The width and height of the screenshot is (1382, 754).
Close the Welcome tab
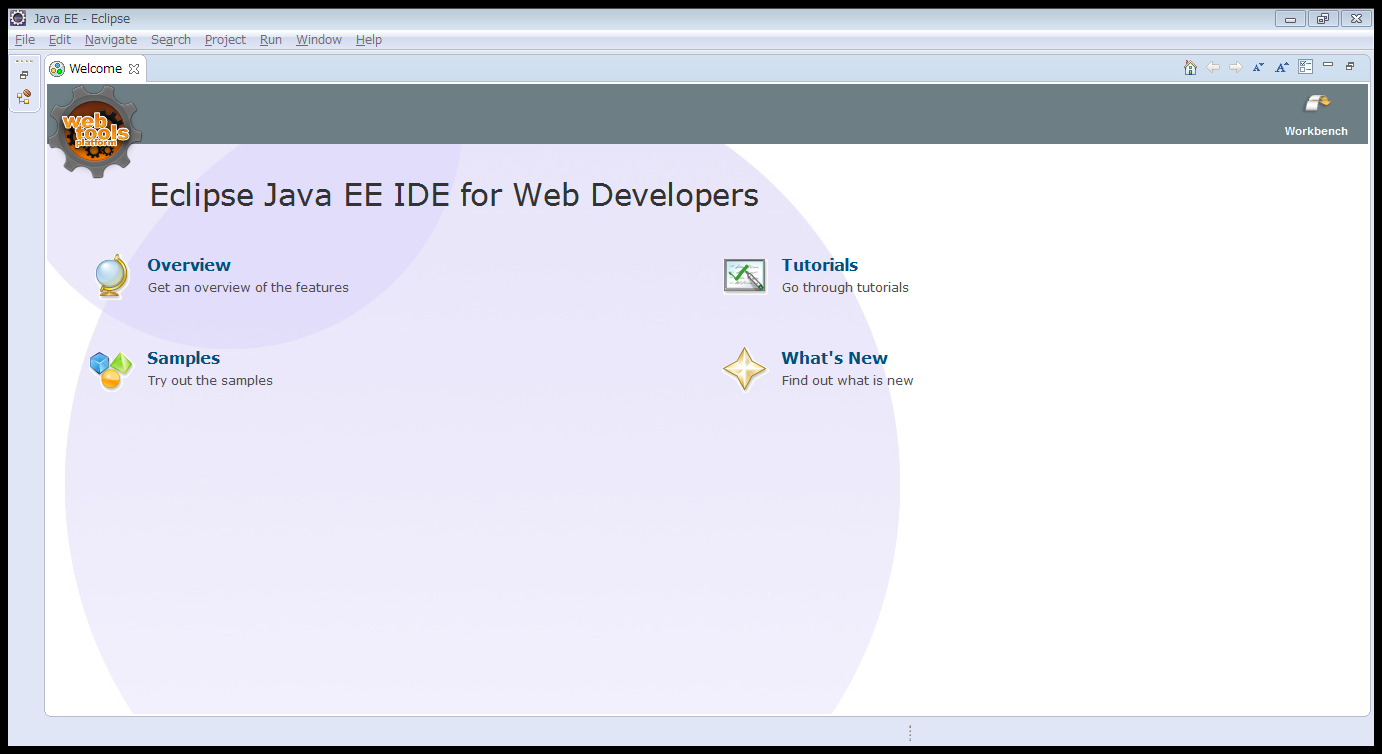(134, 69)
